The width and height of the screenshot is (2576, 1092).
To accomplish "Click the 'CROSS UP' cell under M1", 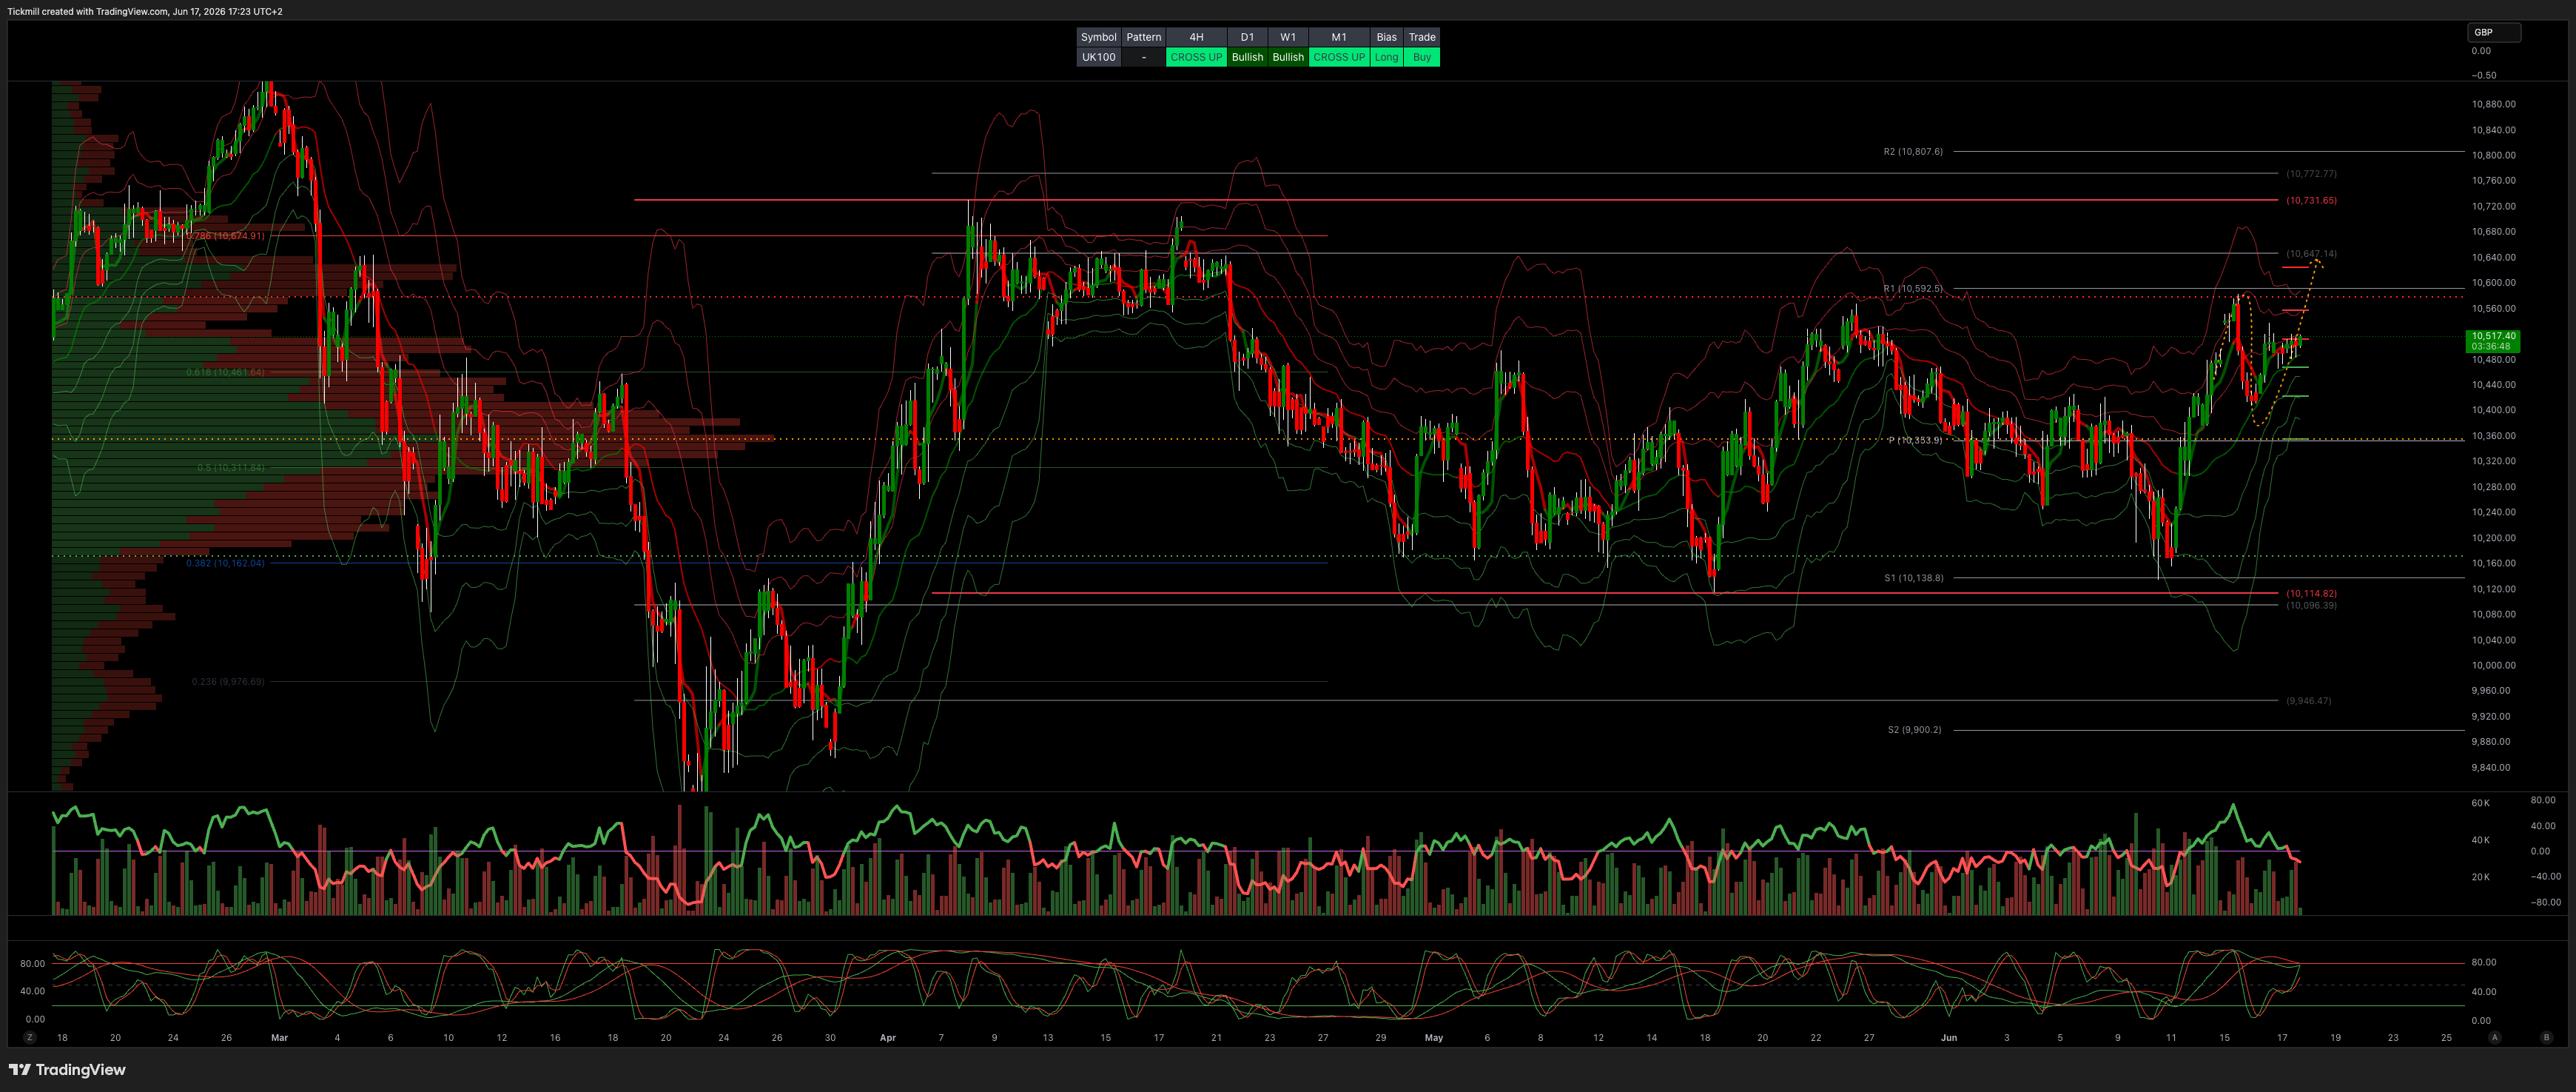I will coord(1339,57).
